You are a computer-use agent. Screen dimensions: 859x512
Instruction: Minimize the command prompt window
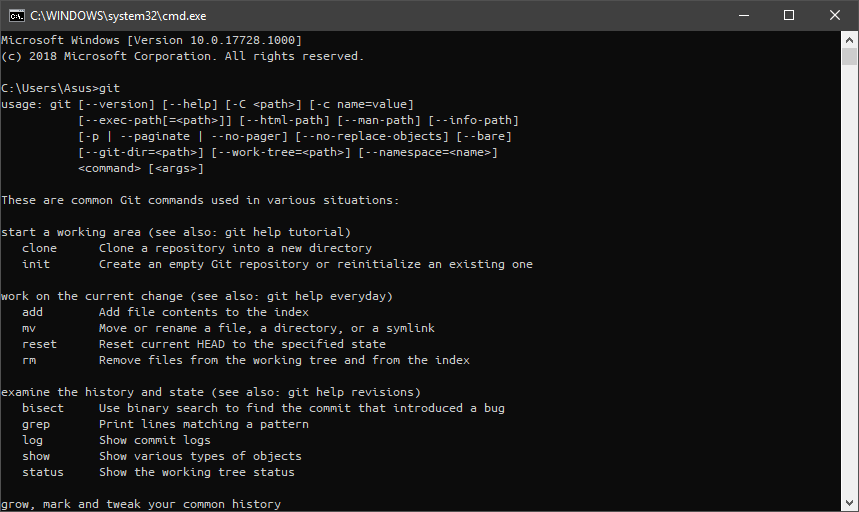click(743, 15)
